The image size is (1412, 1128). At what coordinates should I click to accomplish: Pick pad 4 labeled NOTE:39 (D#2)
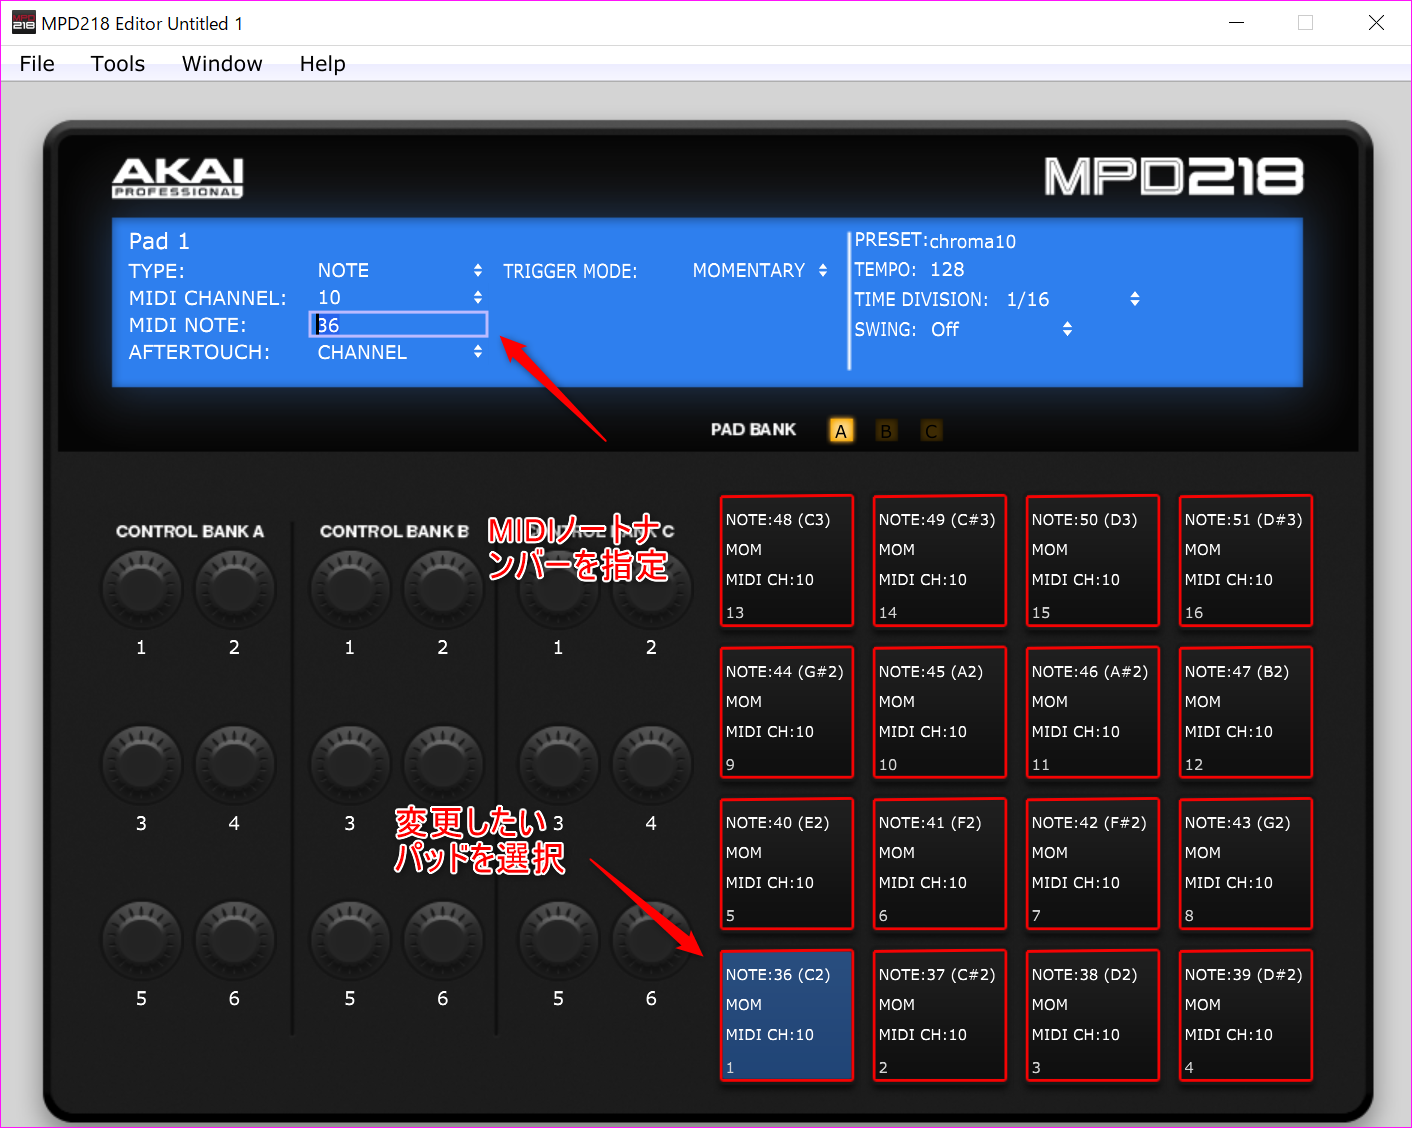point(1245,1016)
